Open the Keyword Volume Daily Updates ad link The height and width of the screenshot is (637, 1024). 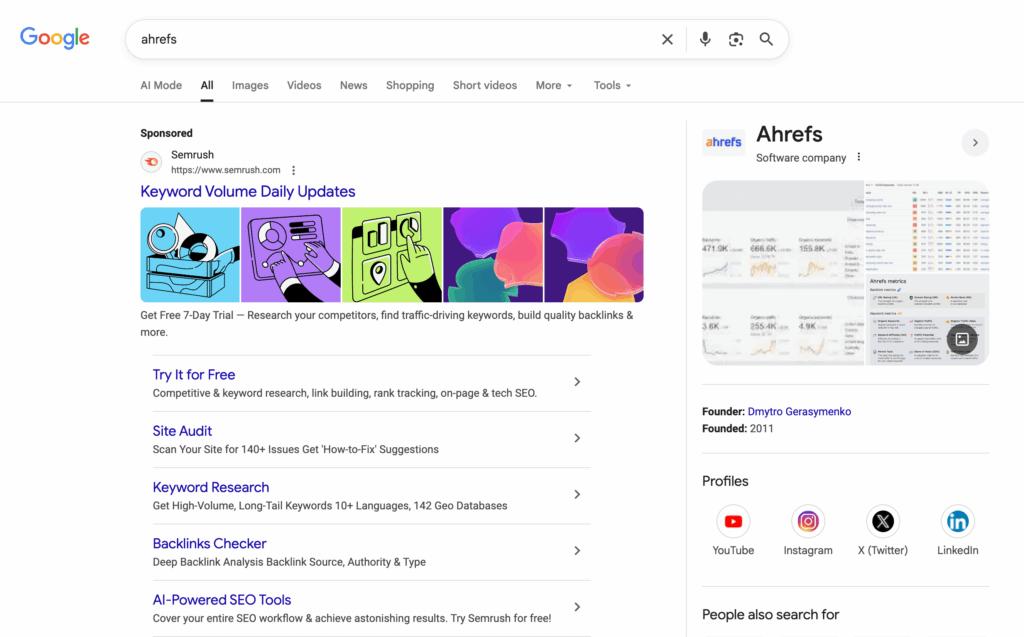[x=247, y=191]
